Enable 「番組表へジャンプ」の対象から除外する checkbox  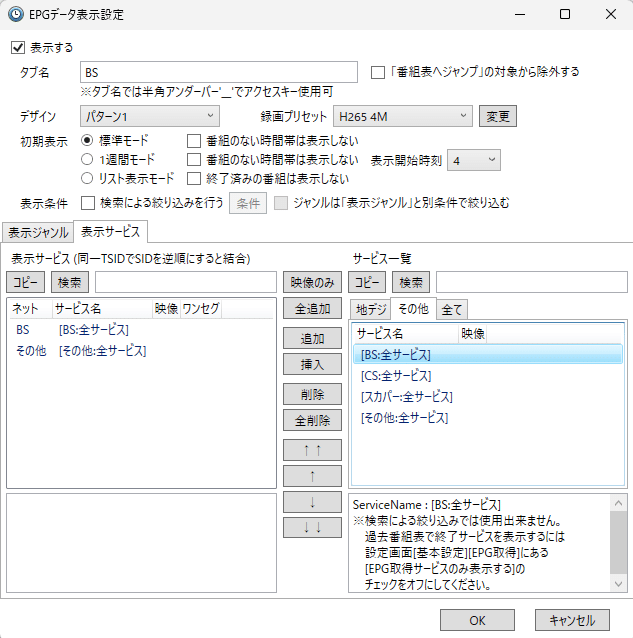(x=378, y=72)
